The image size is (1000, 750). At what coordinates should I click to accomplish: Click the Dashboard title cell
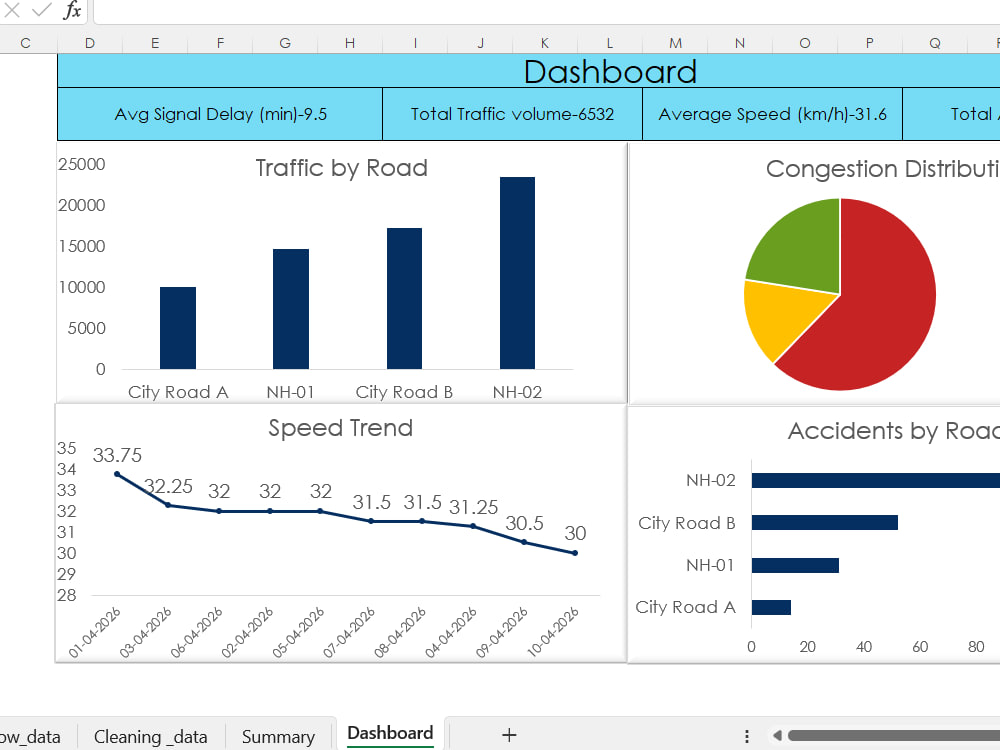click(529, 71)
